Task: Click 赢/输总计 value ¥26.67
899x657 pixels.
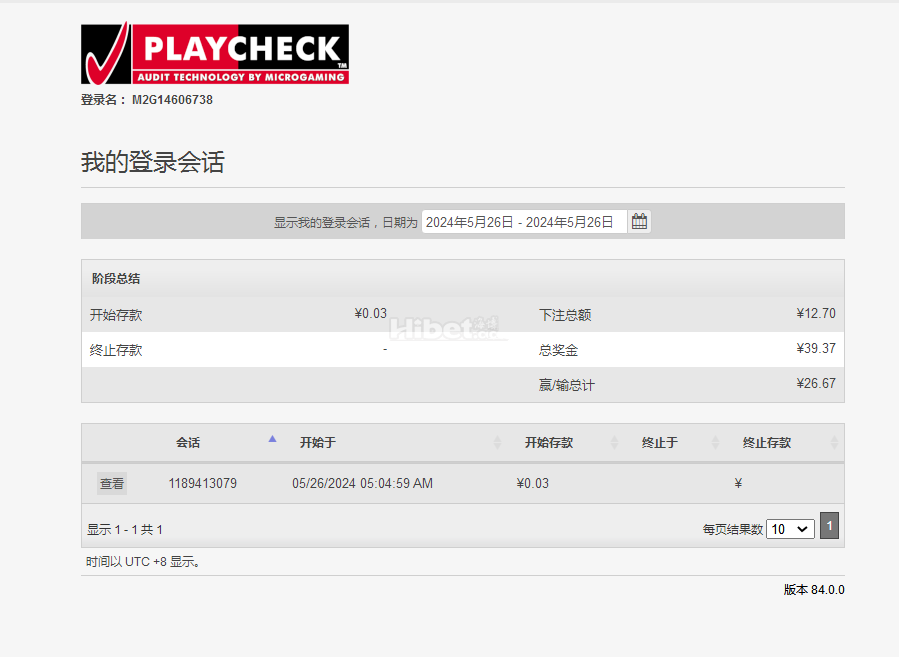Action: (x=816, y=384)
